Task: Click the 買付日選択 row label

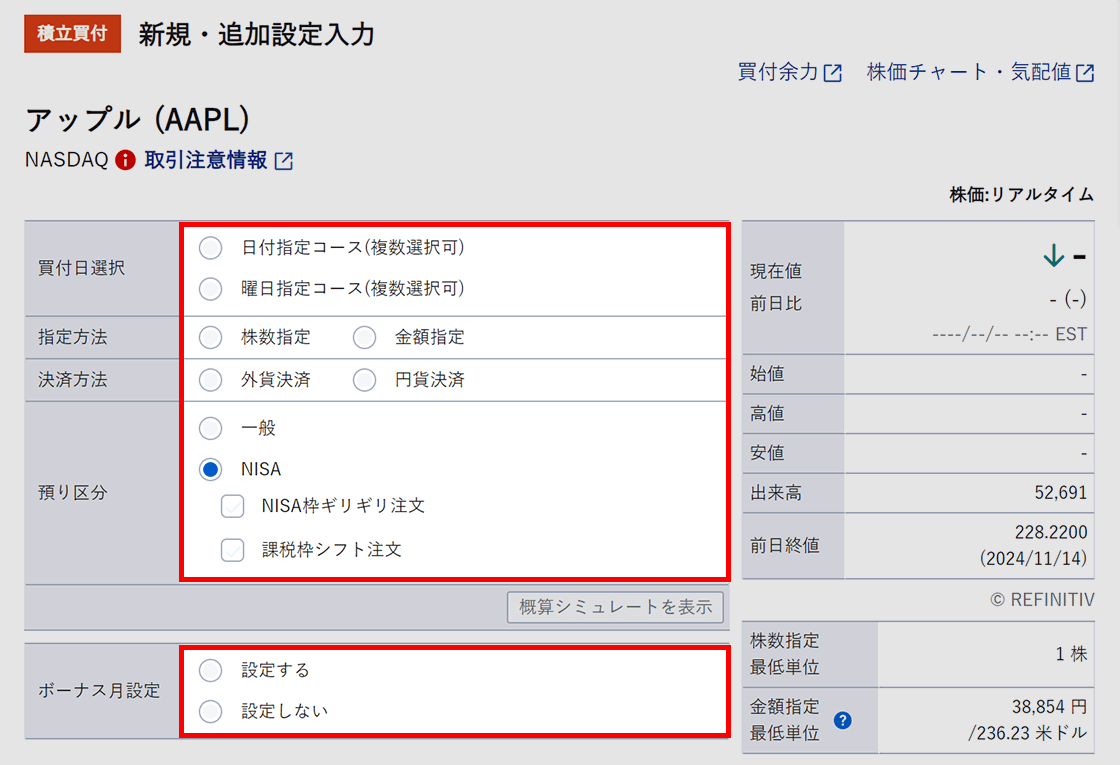Action: click(x=81, y=268)
